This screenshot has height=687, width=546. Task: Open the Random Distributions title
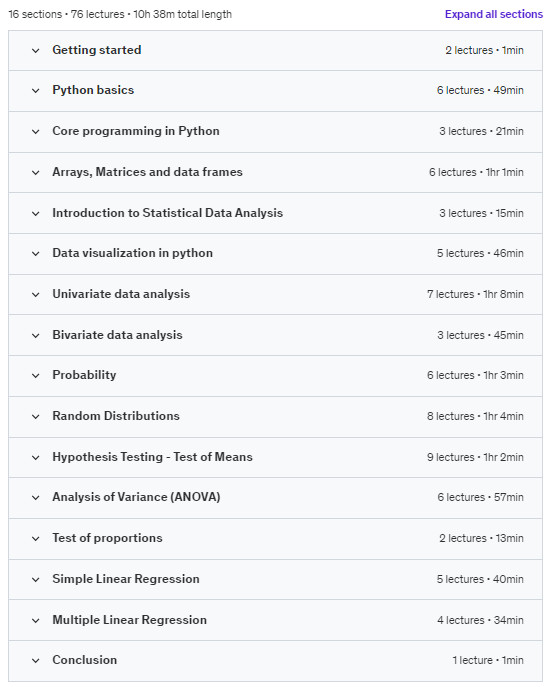(x=116, y=416)
